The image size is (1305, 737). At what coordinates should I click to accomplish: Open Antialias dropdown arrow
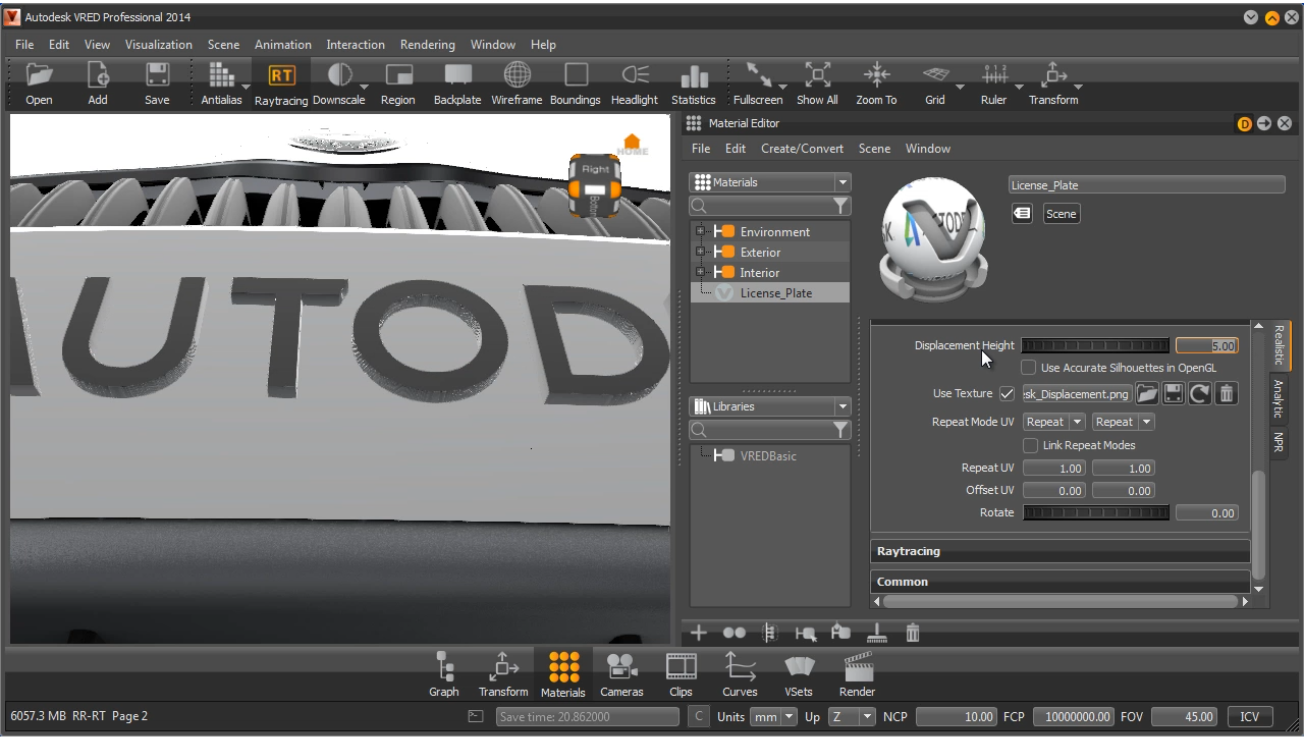pyautogui.click(x=246, y=86)
